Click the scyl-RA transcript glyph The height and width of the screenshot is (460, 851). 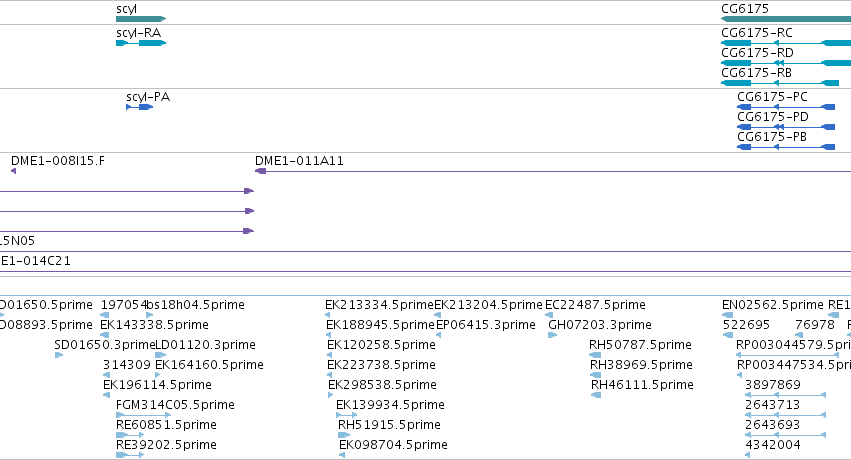point(141,43)
